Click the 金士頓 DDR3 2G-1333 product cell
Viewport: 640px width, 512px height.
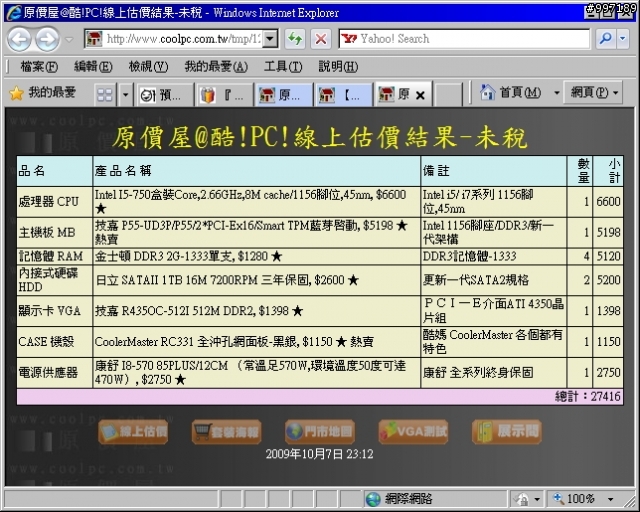click(256, 256)
